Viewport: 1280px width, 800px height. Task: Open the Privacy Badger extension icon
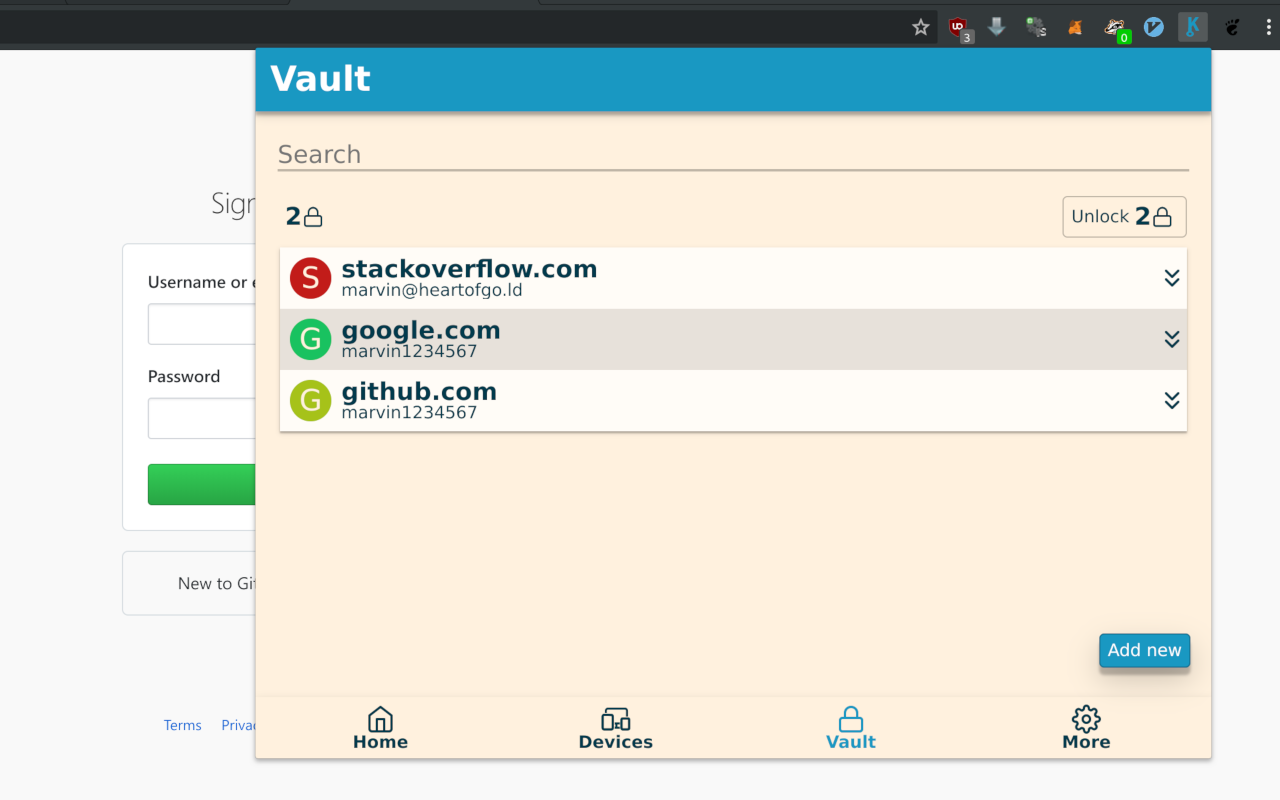(x=1113, y=25)
